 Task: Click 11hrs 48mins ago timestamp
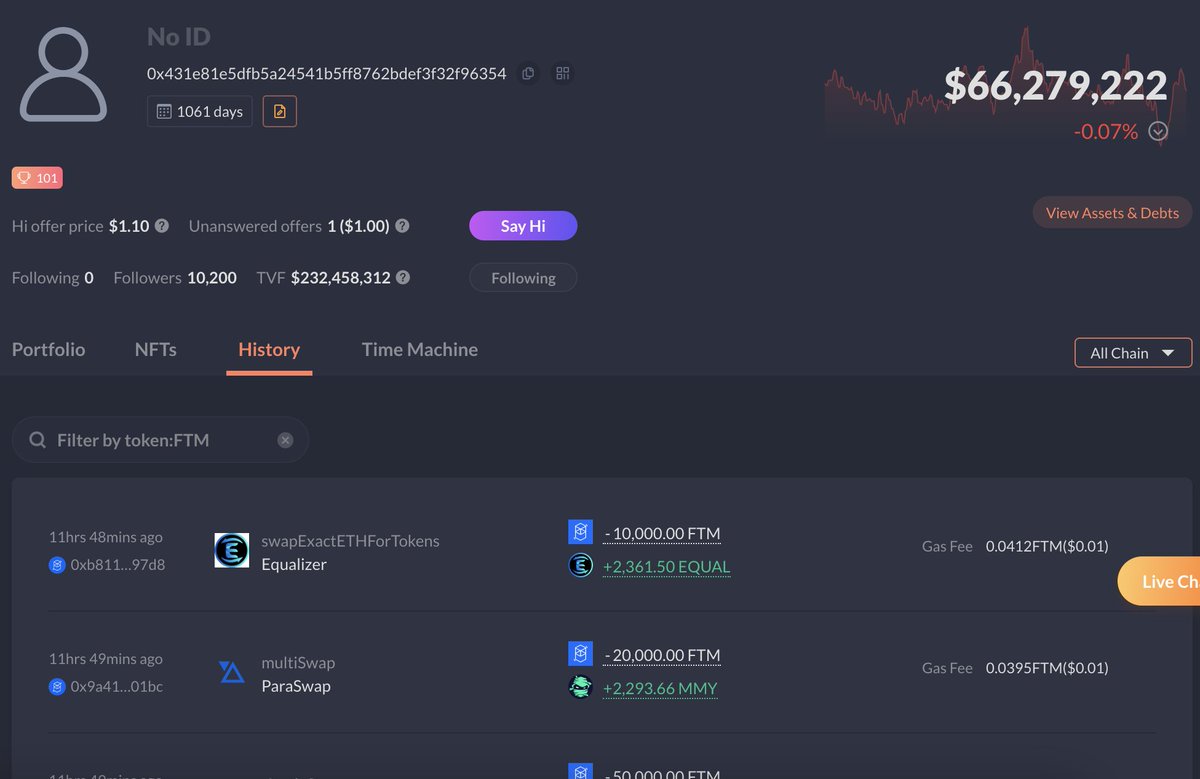pos(106,537)
